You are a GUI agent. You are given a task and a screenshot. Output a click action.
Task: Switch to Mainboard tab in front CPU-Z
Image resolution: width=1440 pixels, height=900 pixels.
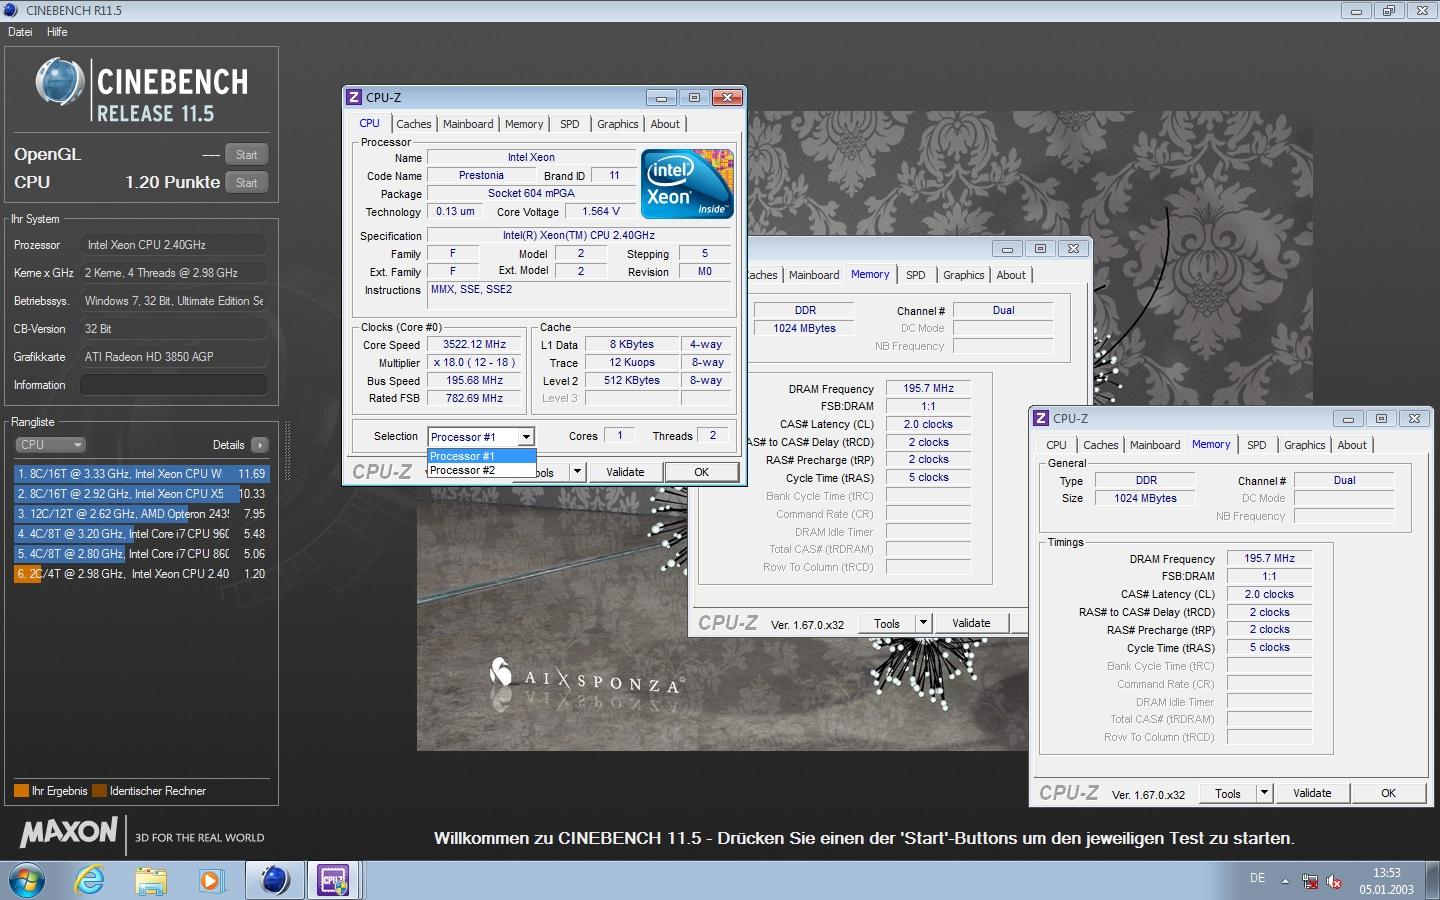pyautogui.click(x=468, y=124)
